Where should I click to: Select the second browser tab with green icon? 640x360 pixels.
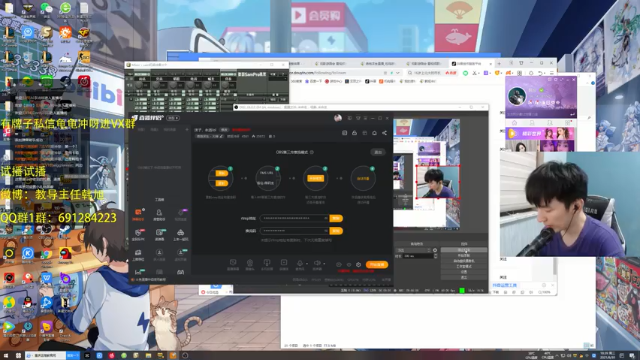[x=380, y=64]
